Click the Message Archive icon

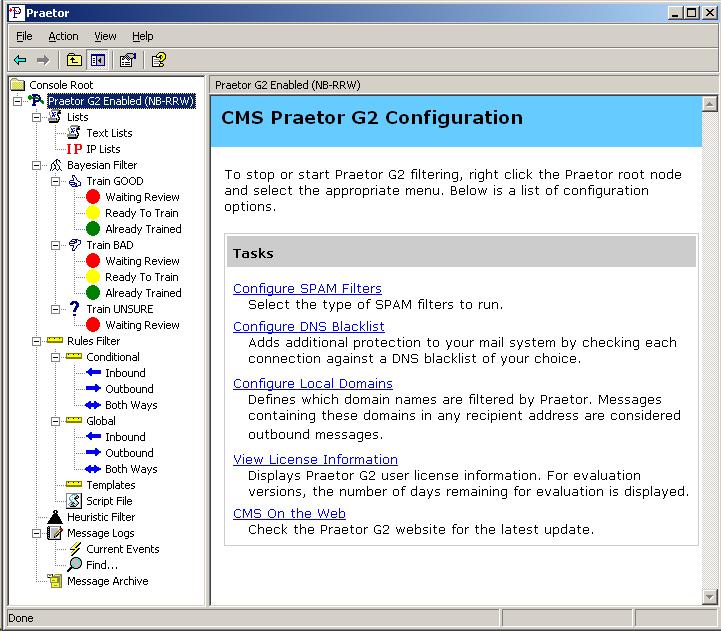[55, 581]
